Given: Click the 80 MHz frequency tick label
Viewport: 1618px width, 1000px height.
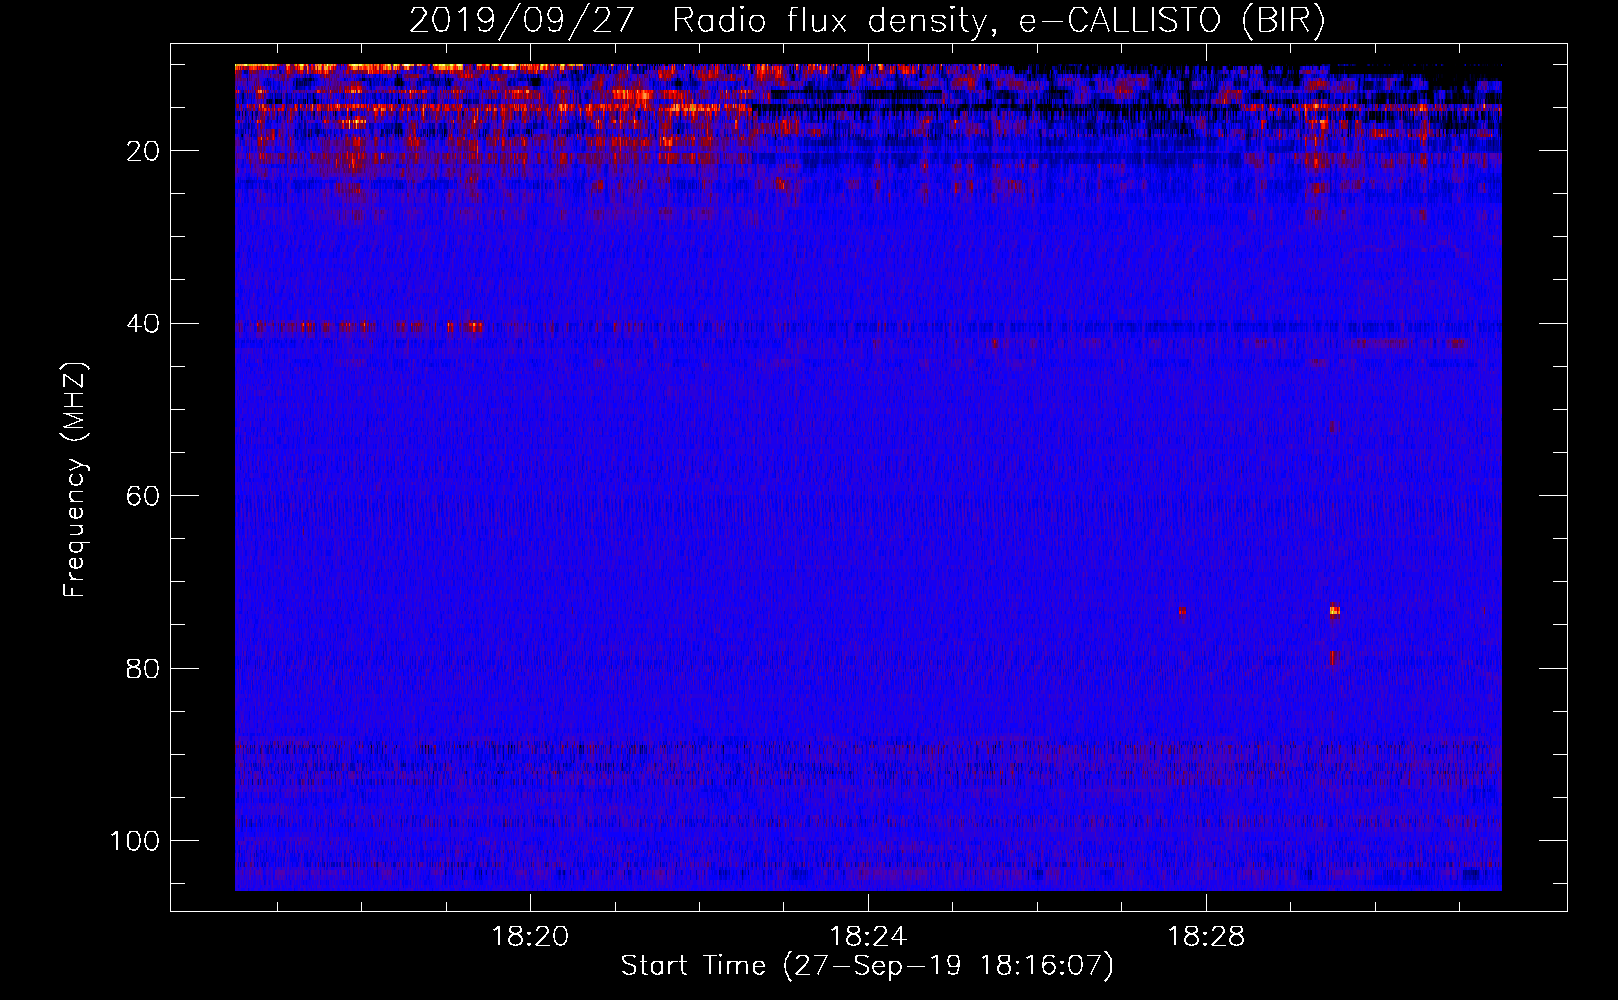Looking at the screenshot, I should coord(143,668).
